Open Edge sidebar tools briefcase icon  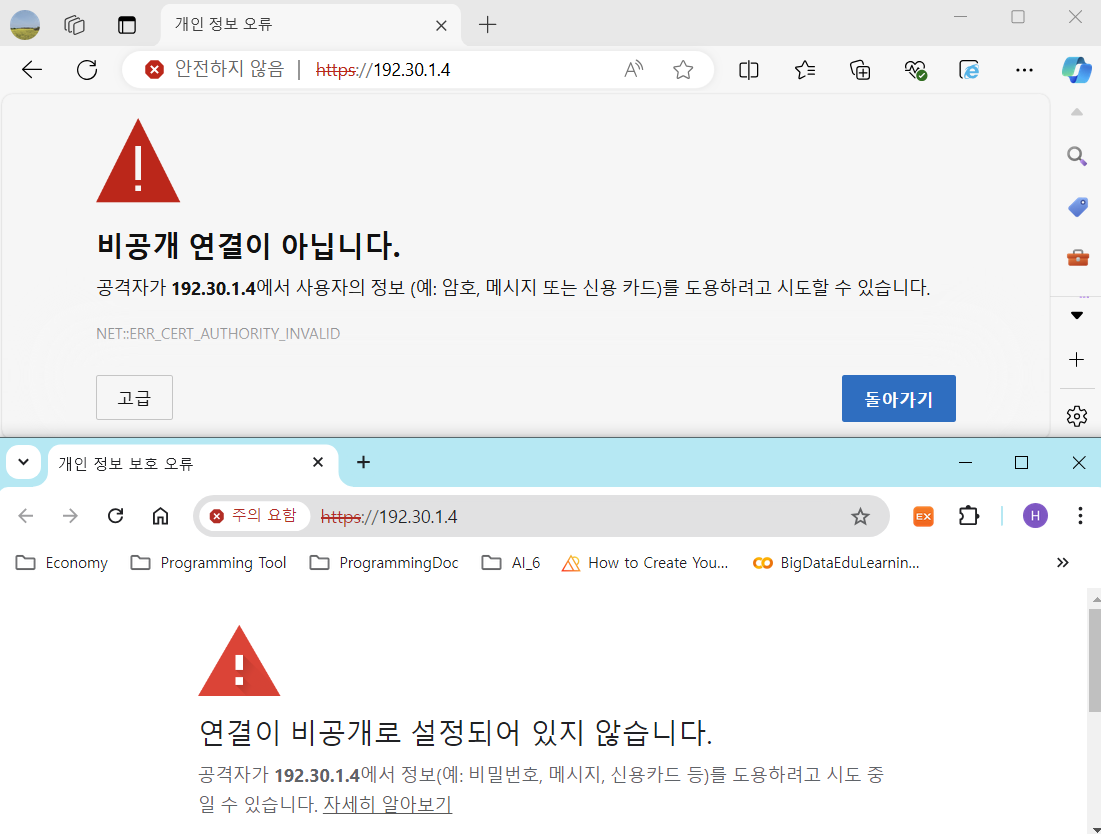(1077, 257)
